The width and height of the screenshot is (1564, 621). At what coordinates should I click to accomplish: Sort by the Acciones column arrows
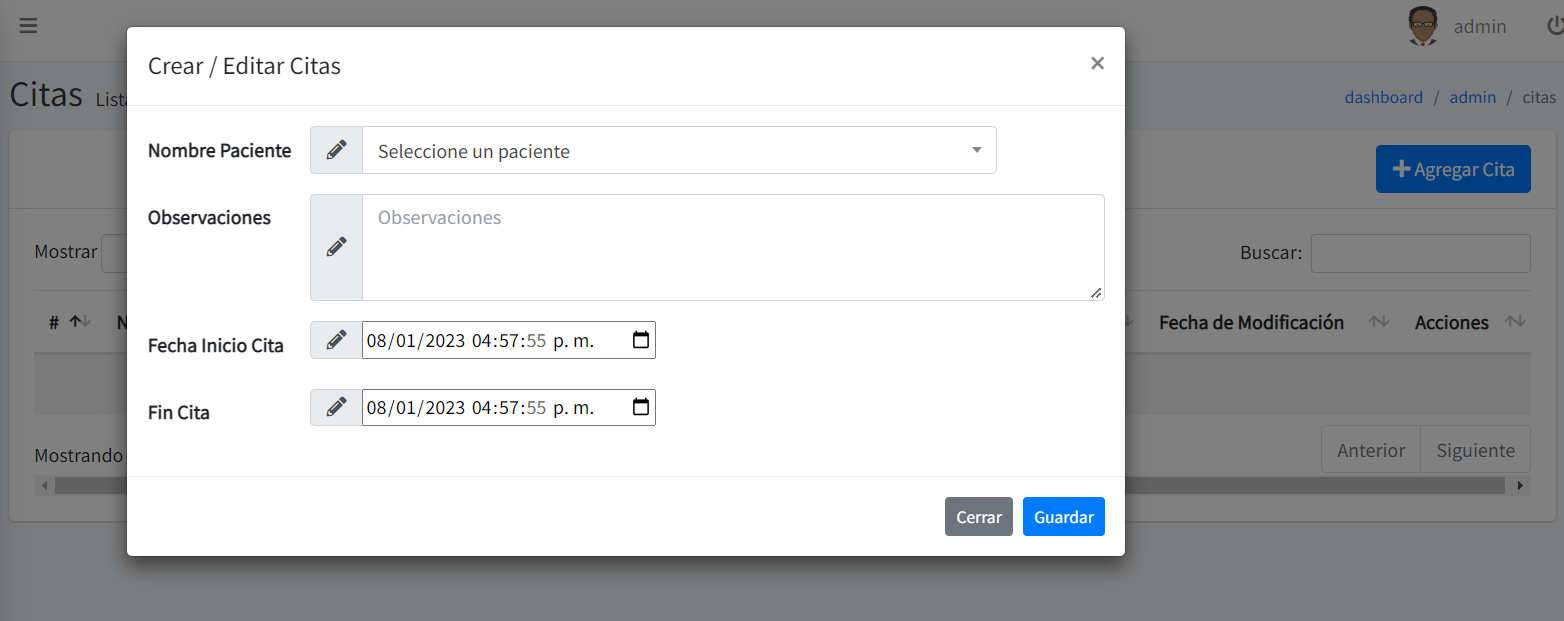point(1515,322)
